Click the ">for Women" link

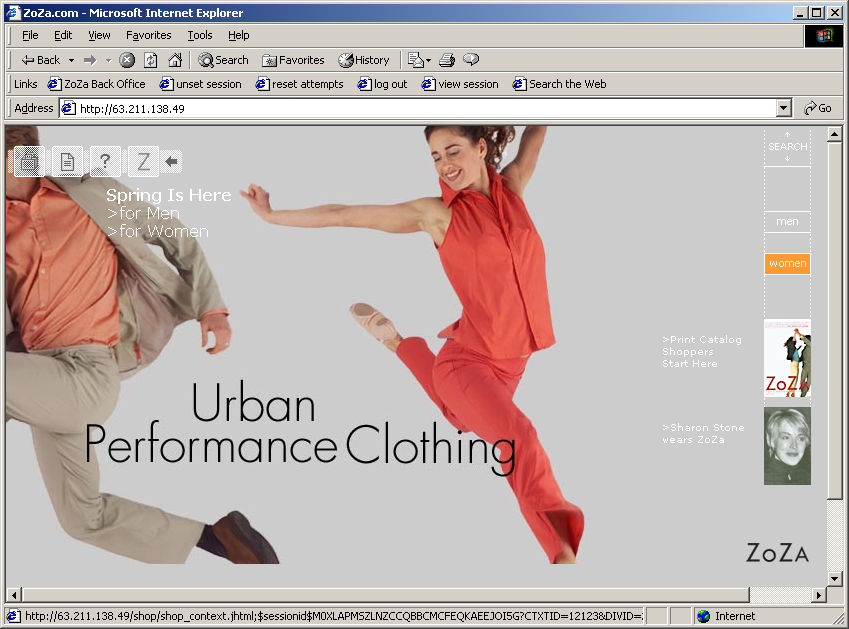coord(158,232)
